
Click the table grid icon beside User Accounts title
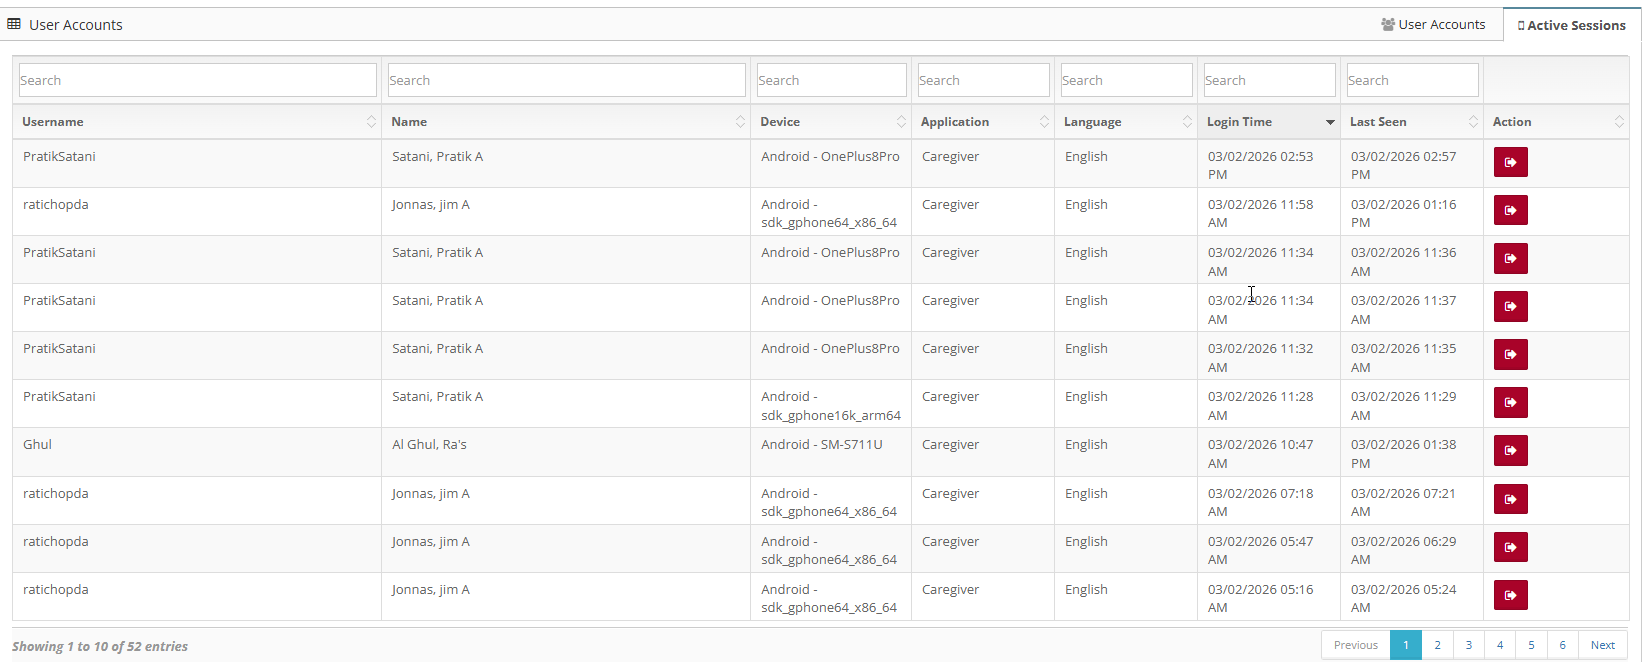coord(14,24)
